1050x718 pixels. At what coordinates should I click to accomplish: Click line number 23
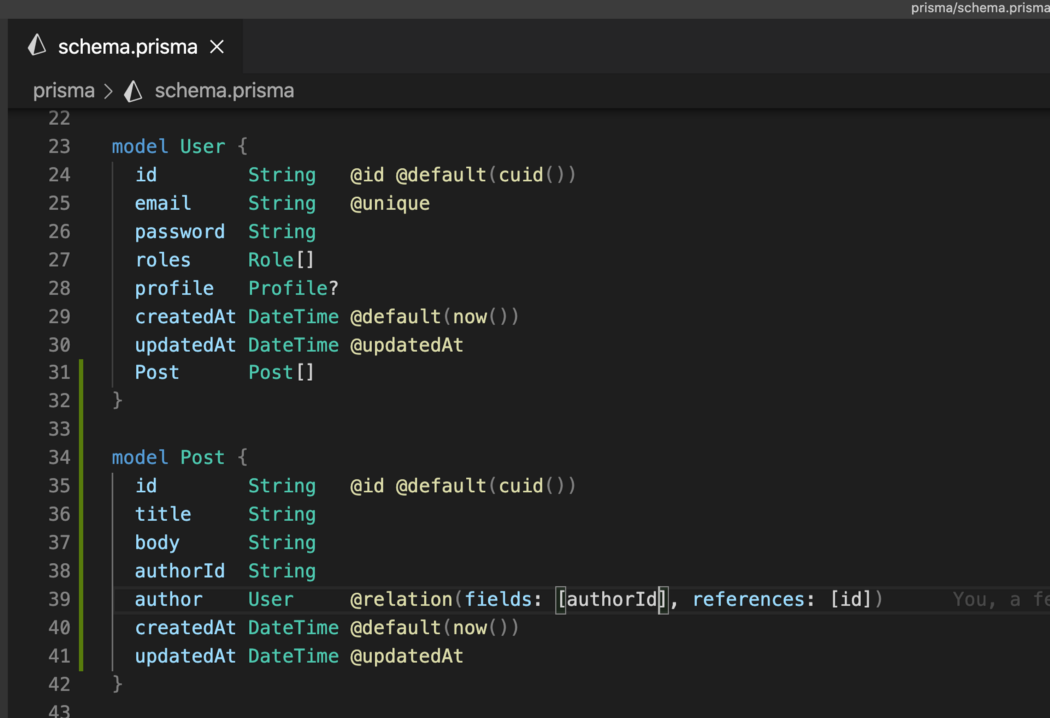pos(59,147)
